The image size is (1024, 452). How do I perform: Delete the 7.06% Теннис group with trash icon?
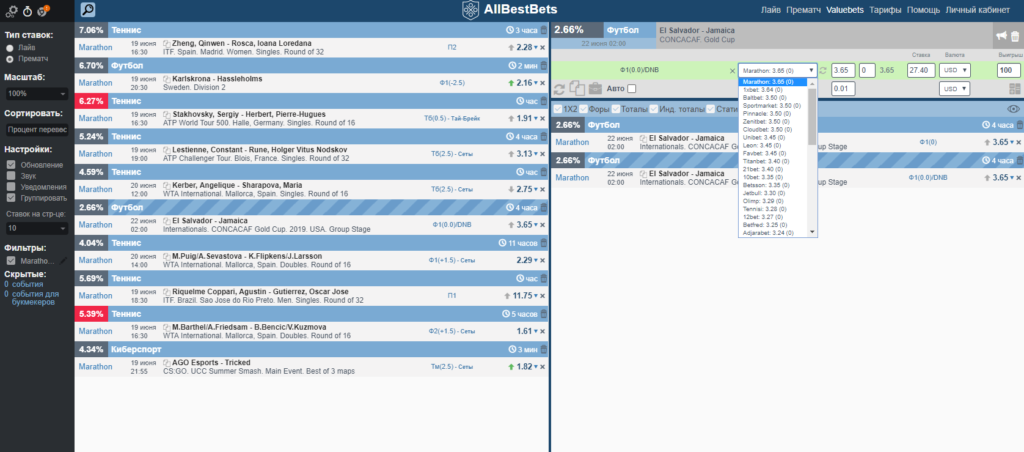pos(544,30)
